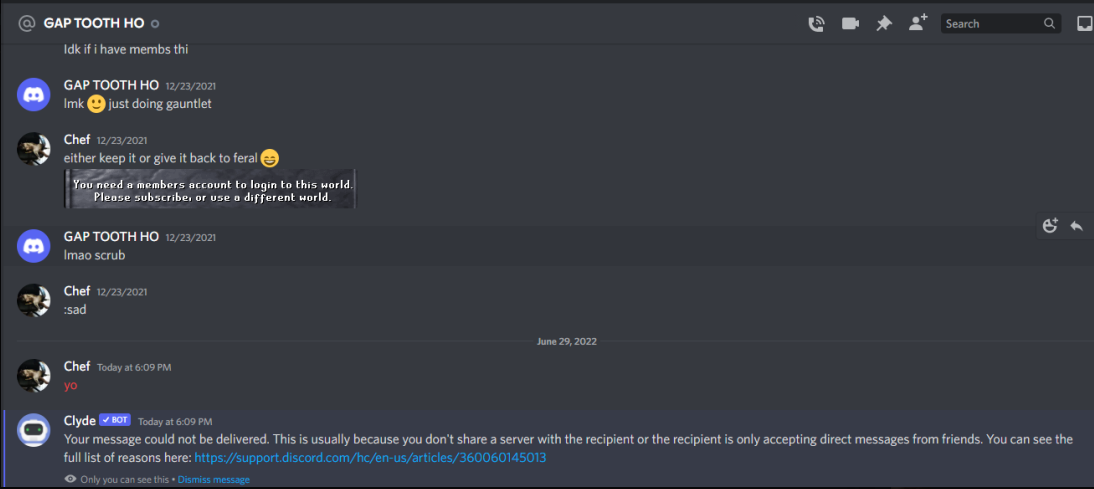
Task: Type in the Search field
Action: [990, 24]
